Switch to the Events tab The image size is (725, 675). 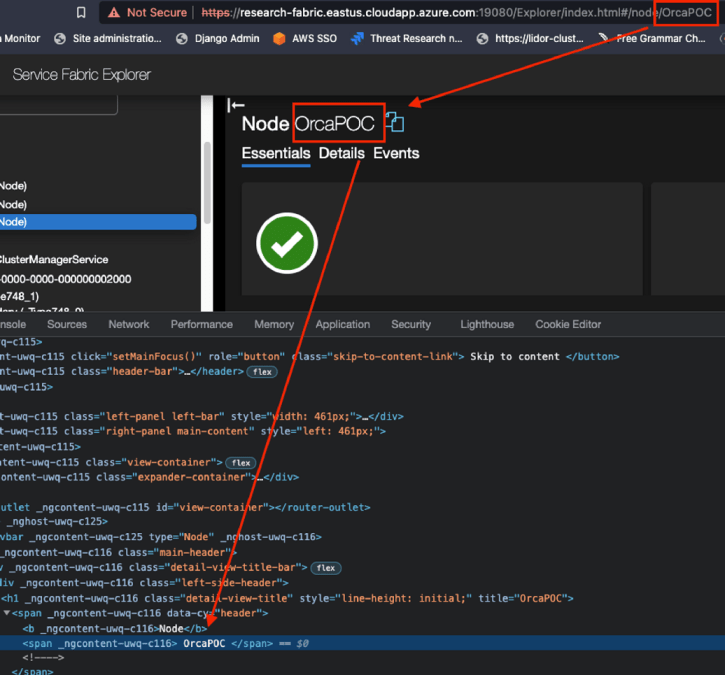tap(396, 153)
